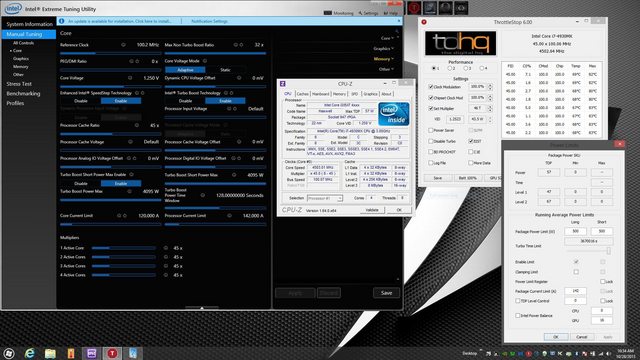Expand the Memory section dropdown in XTU
This screenshot has height=360, width=640.
pos(384,59)
